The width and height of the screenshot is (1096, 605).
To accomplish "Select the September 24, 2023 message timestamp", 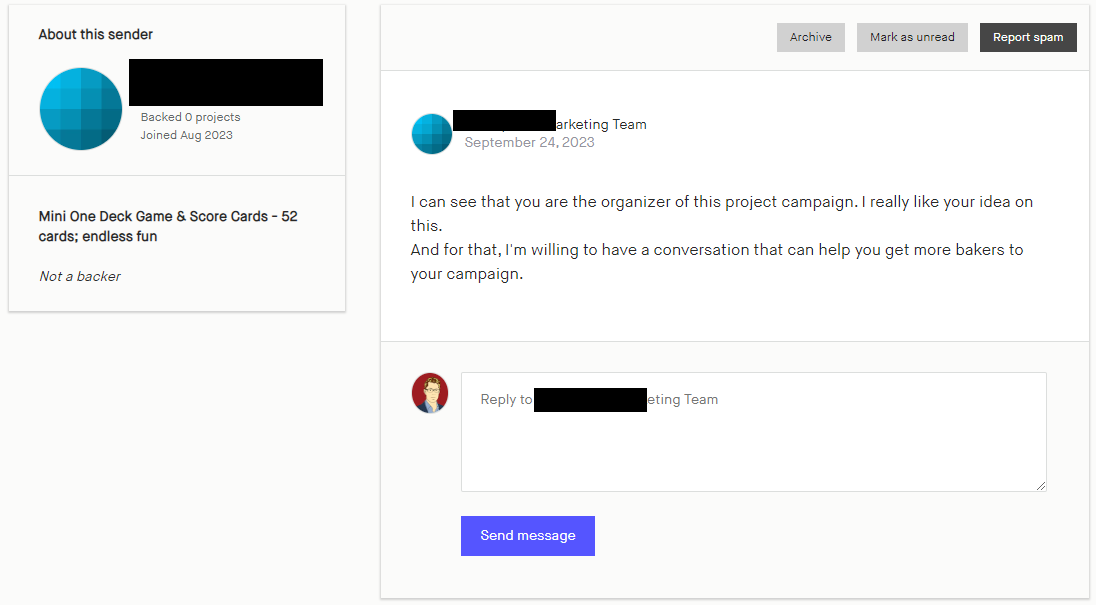I will point(528,142).
